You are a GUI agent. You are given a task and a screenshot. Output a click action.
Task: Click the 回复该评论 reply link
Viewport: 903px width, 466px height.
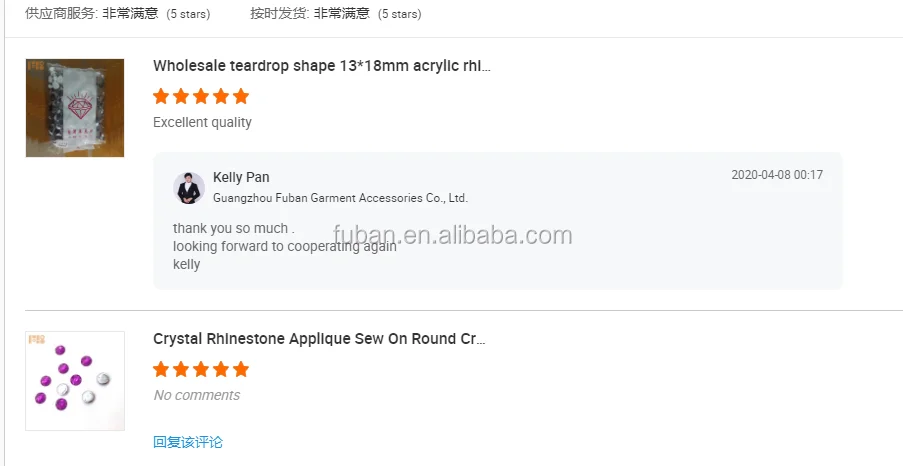[188, 442]
